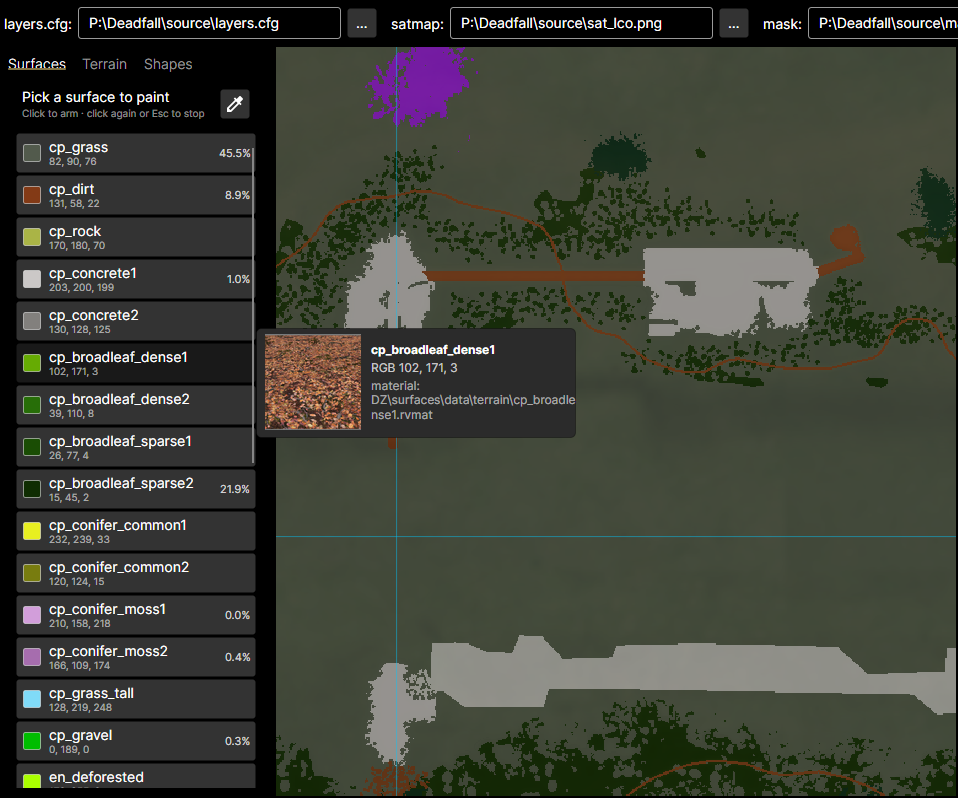Pick the cp_grass color swatch
This screenshot has height=798, width=958.
32,153
